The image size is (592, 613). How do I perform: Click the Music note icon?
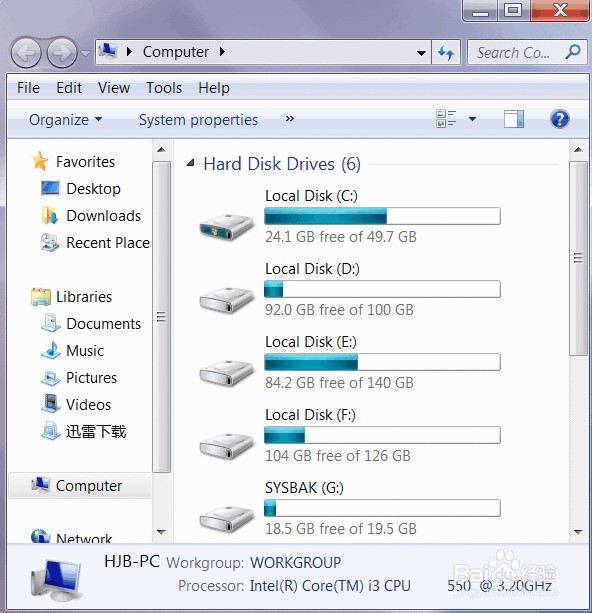51,350
